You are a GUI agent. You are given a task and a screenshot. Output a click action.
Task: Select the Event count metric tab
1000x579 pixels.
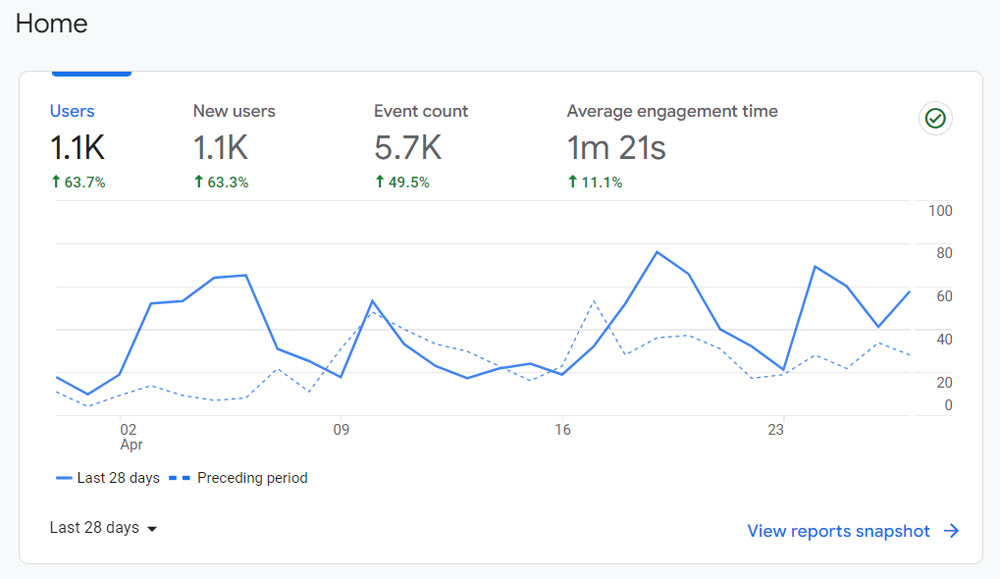(420, 148)
